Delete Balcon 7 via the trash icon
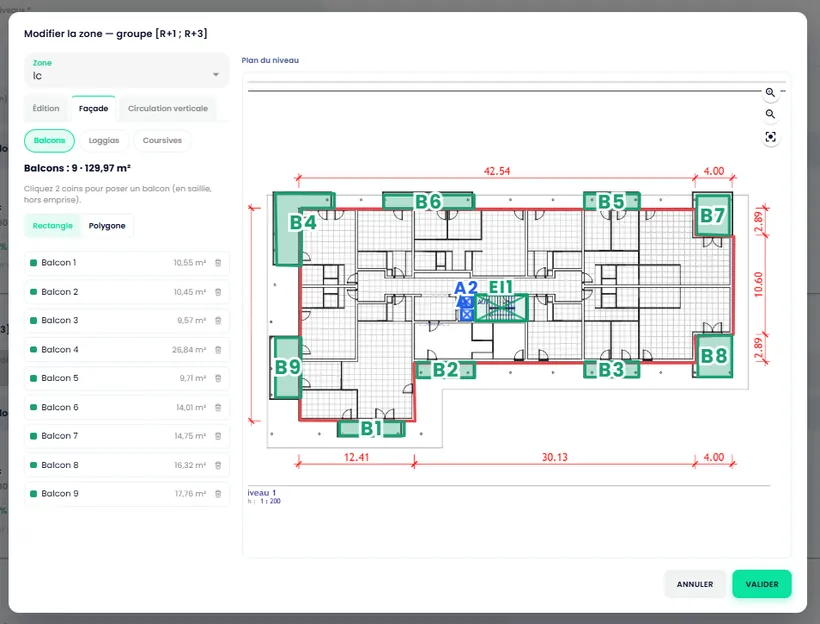The image size is (820, 624). 218,436
